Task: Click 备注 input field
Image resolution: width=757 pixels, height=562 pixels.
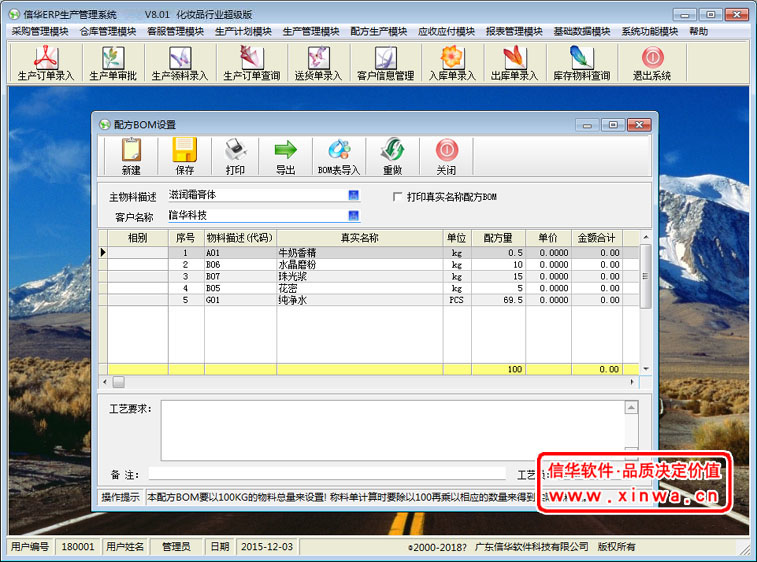Action: [x=327, y=474]
